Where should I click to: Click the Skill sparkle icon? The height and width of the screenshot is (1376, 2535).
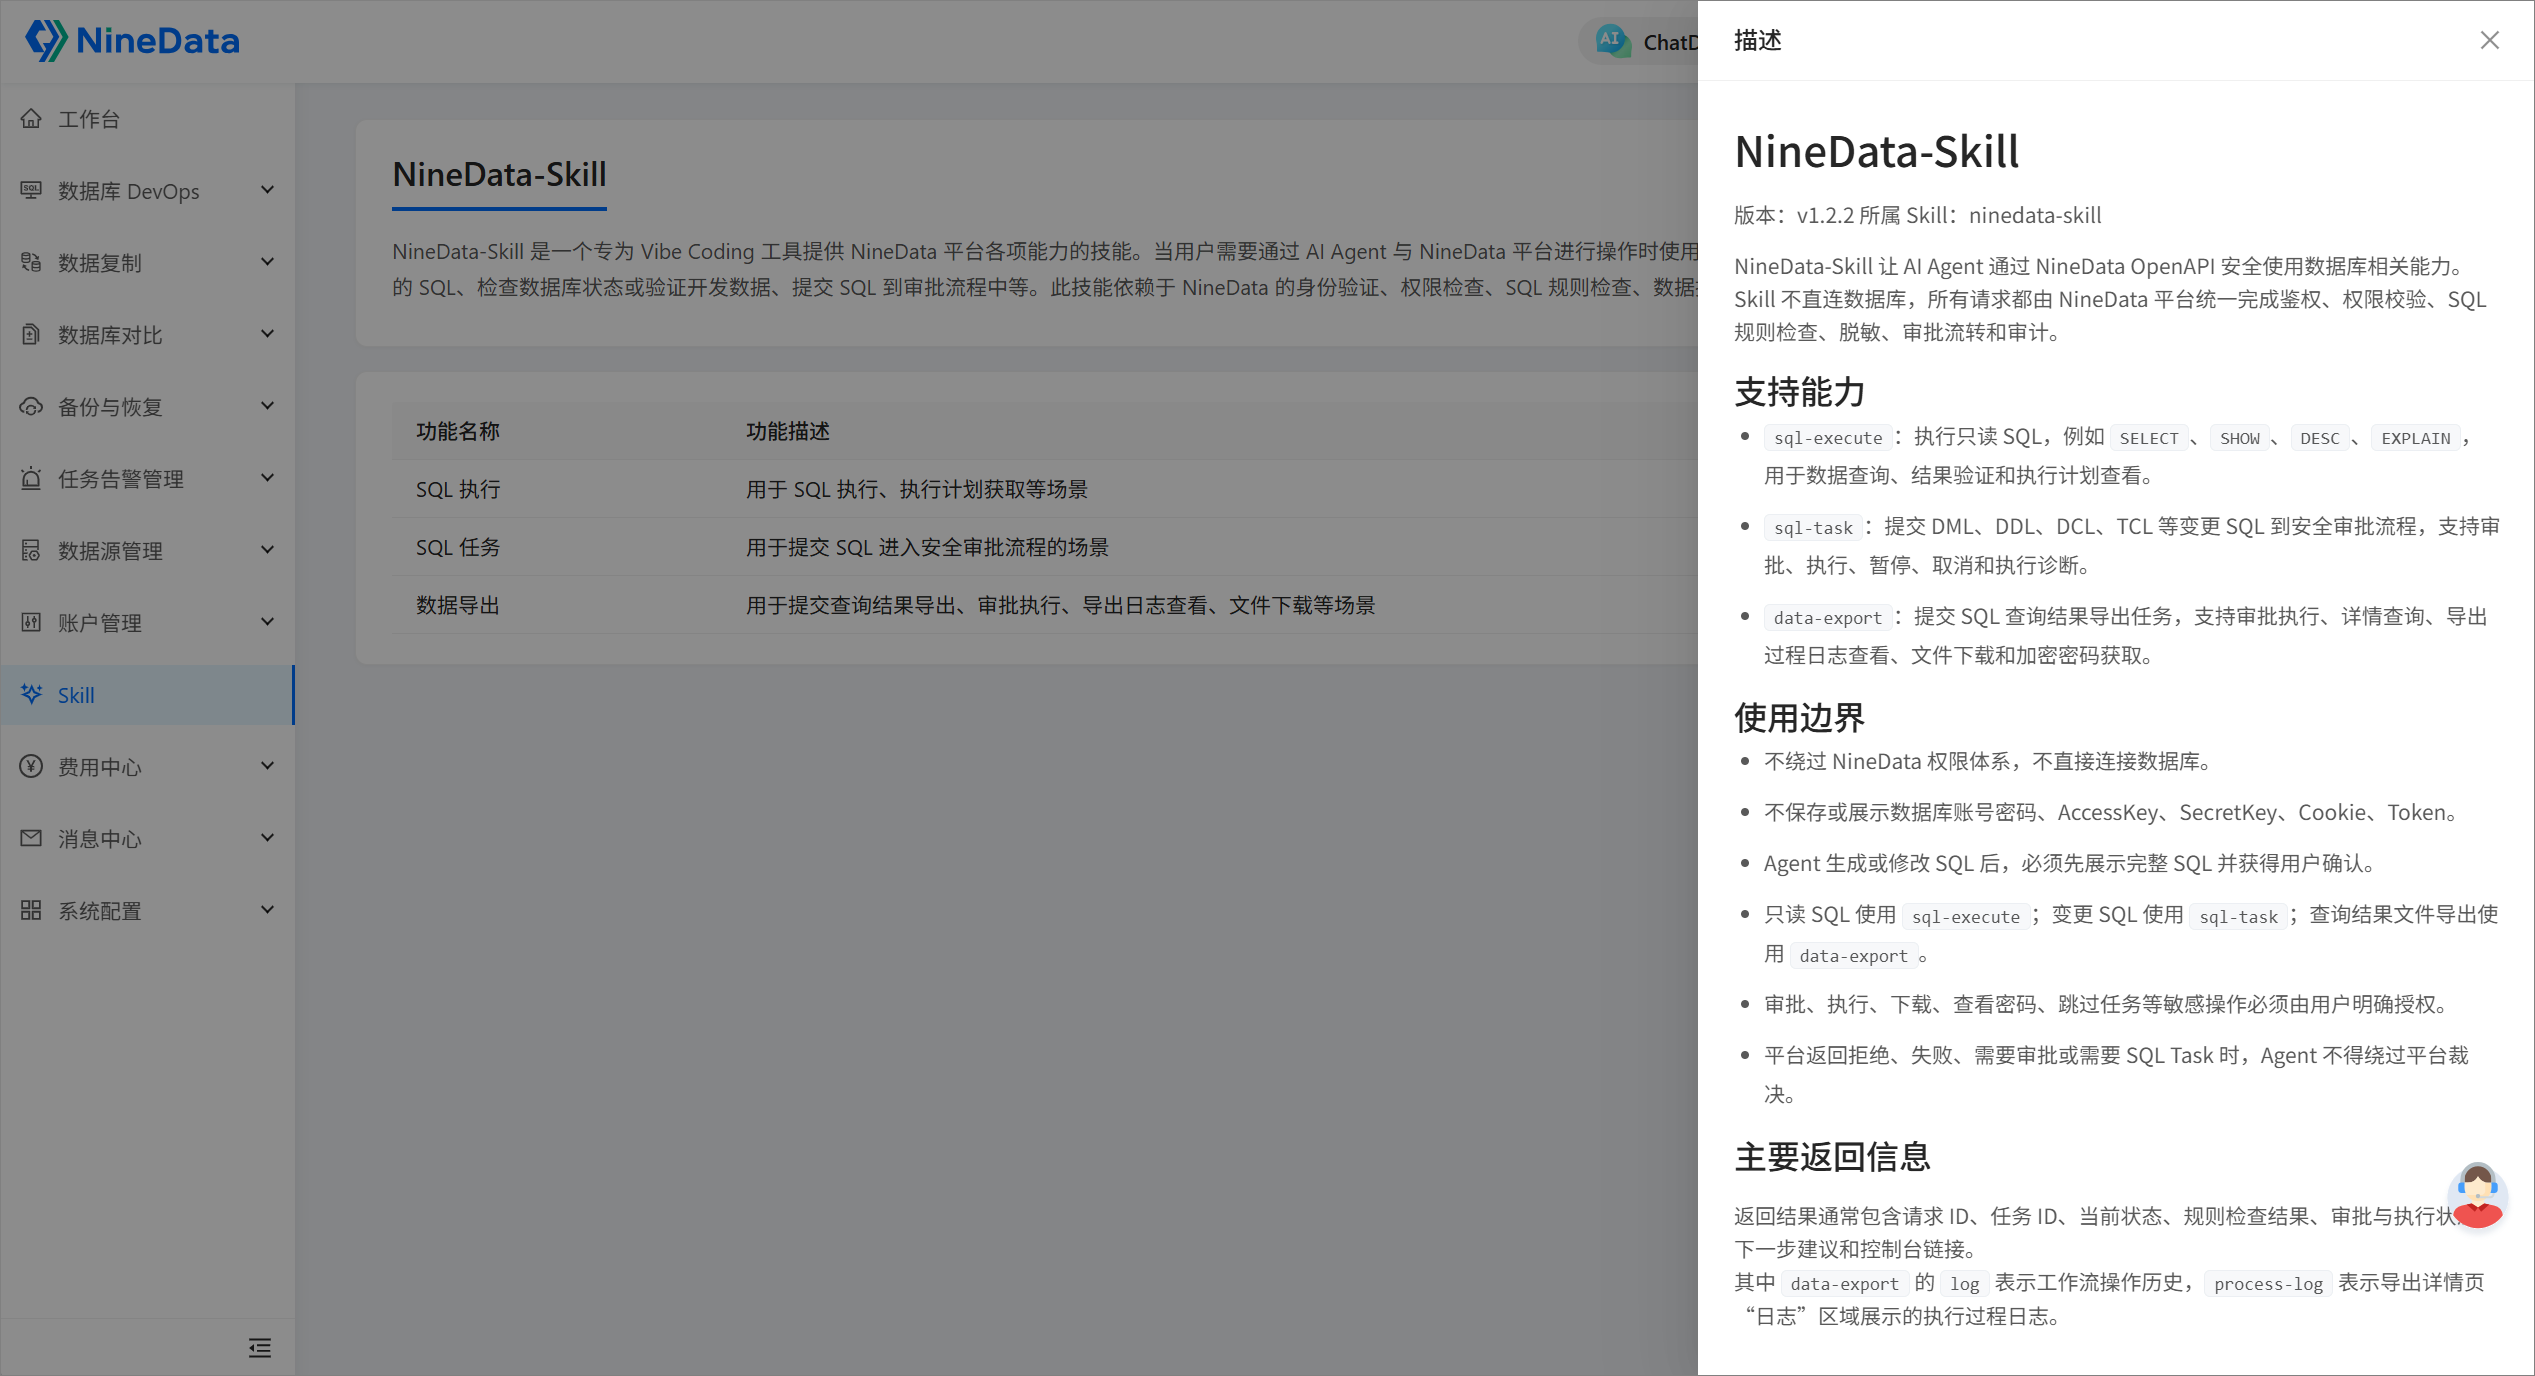[31, 694]
